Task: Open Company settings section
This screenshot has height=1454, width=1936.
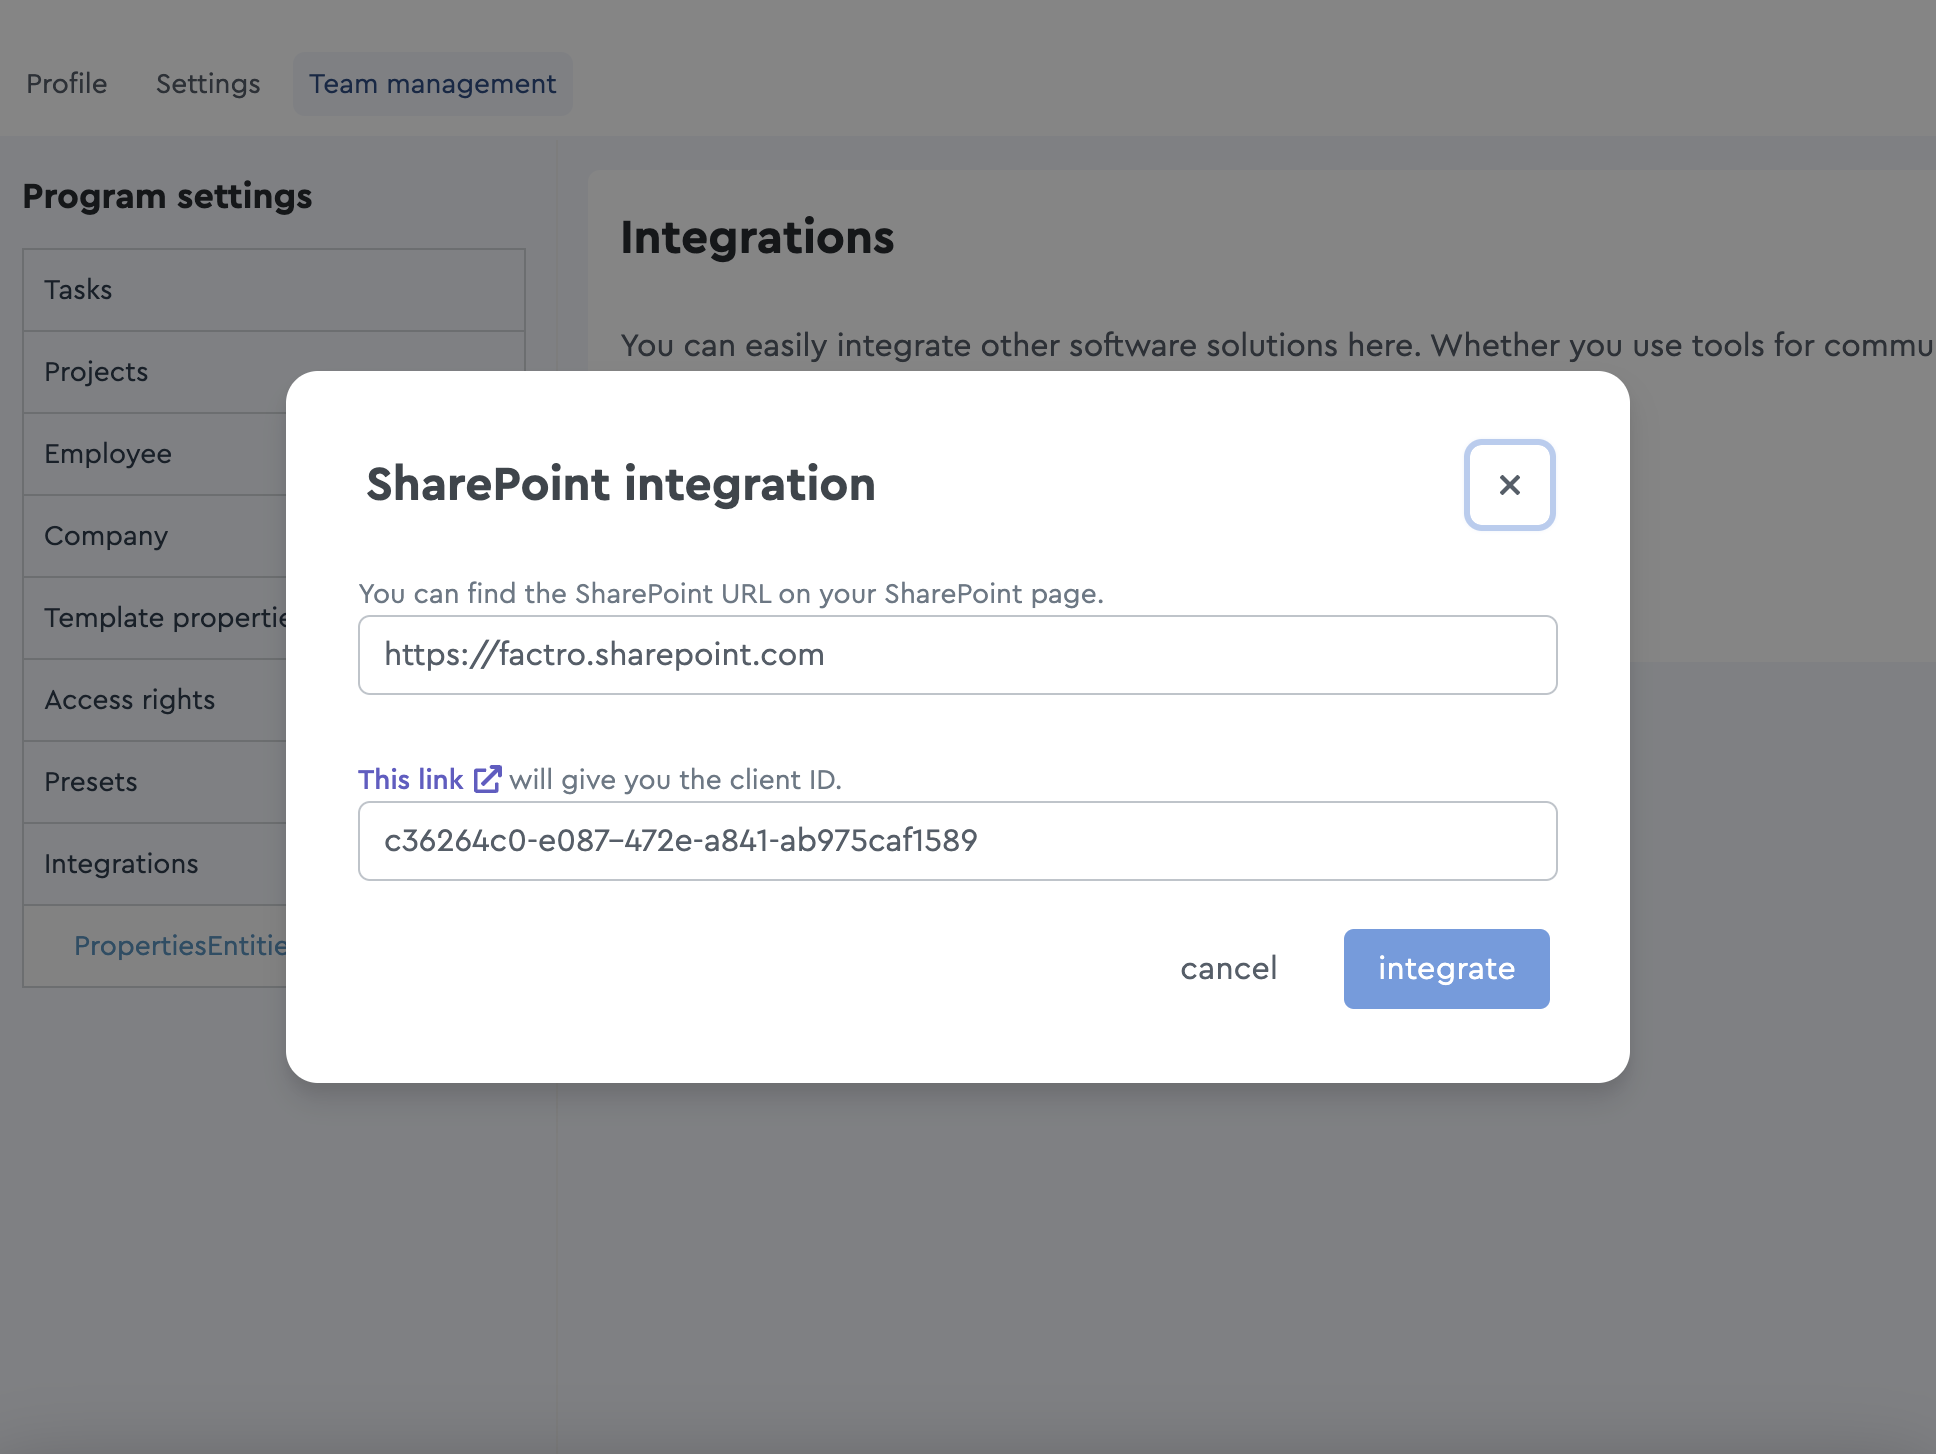Action: (155, 536)
